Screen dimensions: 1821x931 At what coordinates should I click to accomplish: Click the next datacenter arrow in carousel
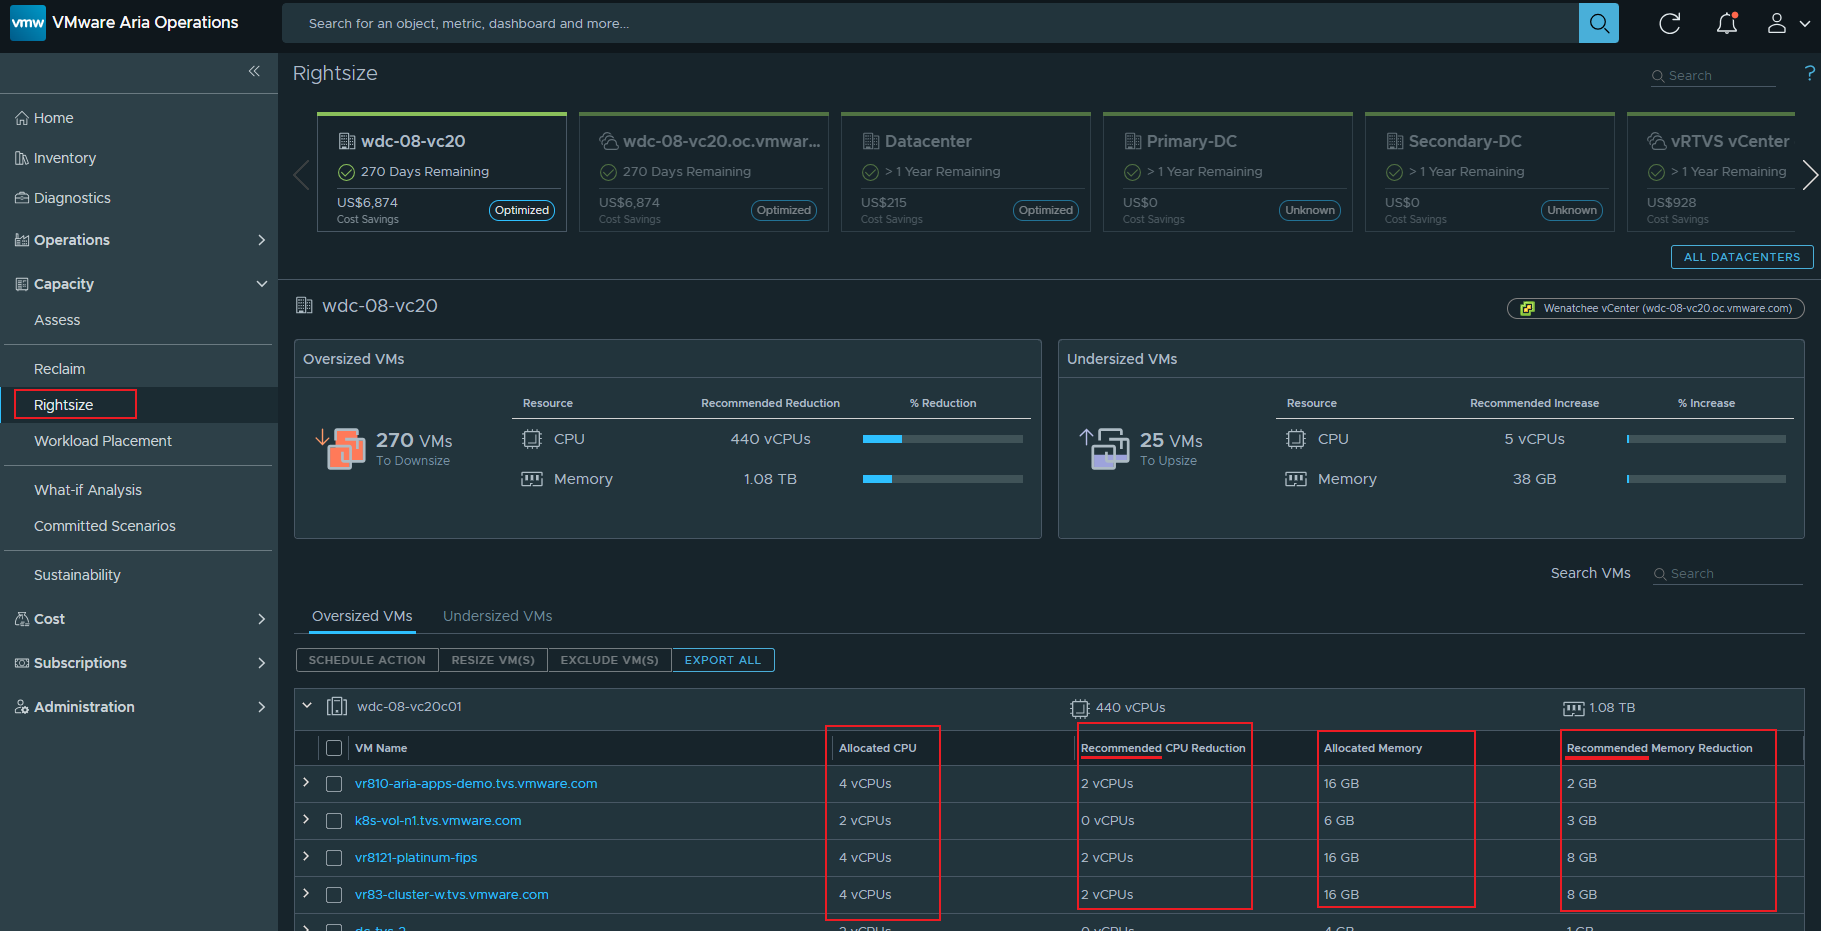coord(1809,175)
